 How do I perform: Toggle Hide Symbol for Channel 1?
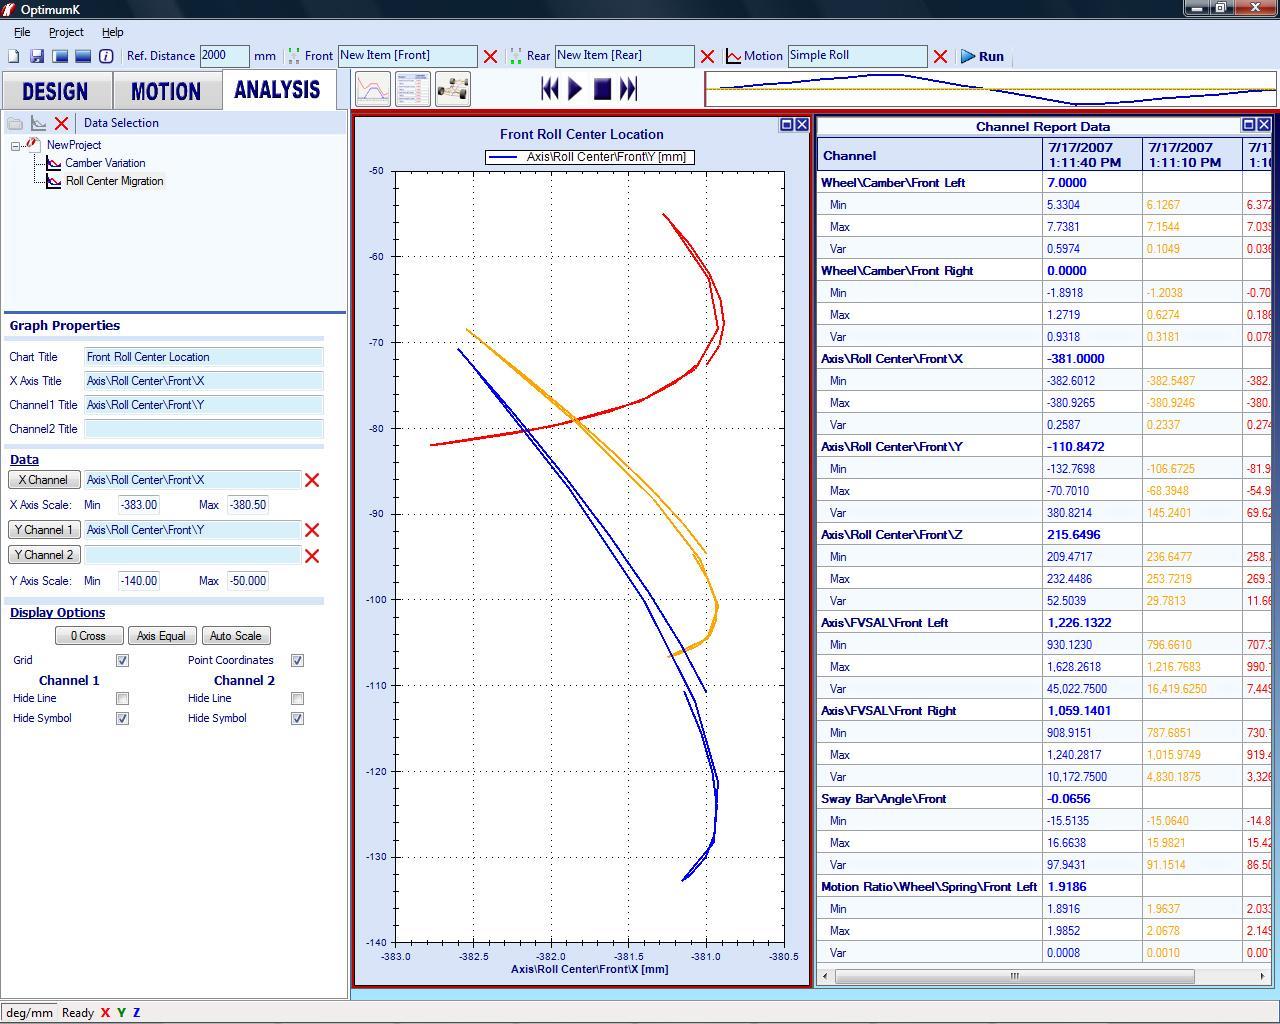[122, 719]
